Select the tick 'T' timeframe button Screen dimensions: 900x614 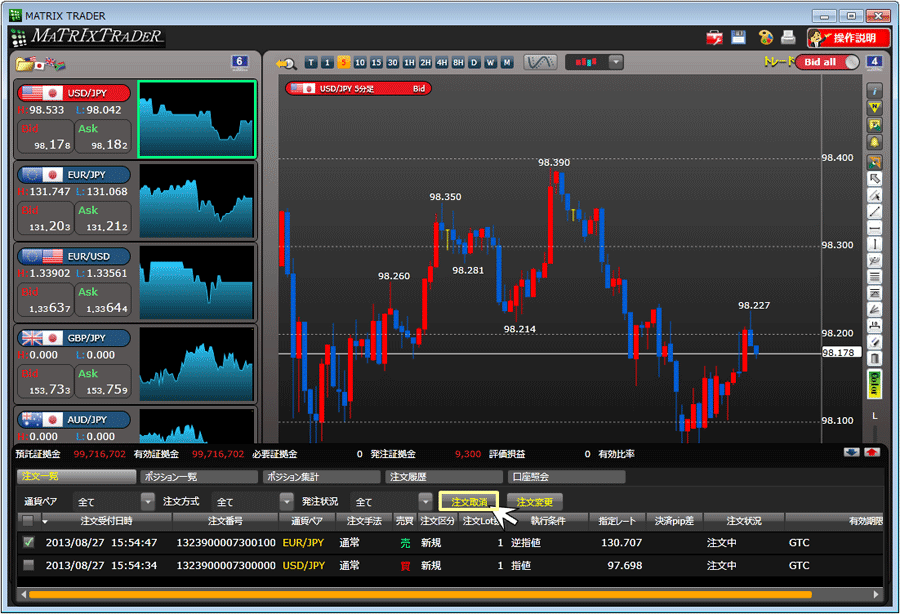[x=311, y=63]
